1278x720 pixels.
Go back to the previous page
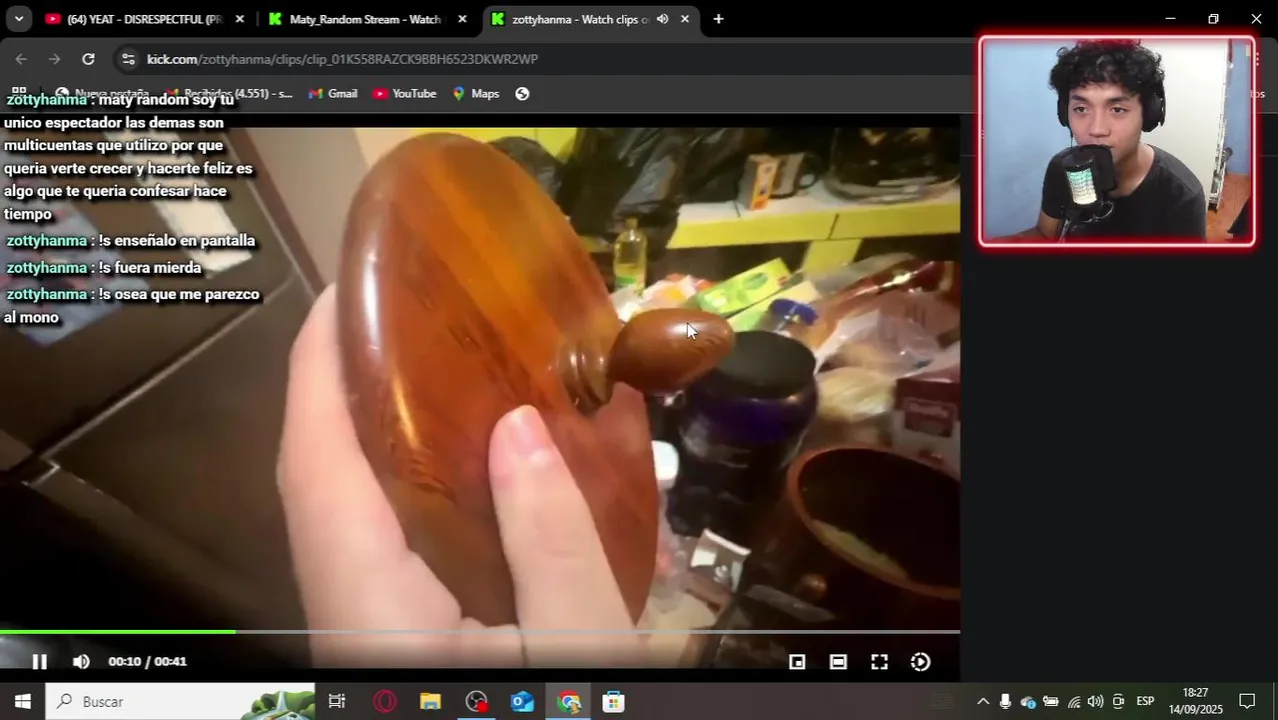[21, 59]
